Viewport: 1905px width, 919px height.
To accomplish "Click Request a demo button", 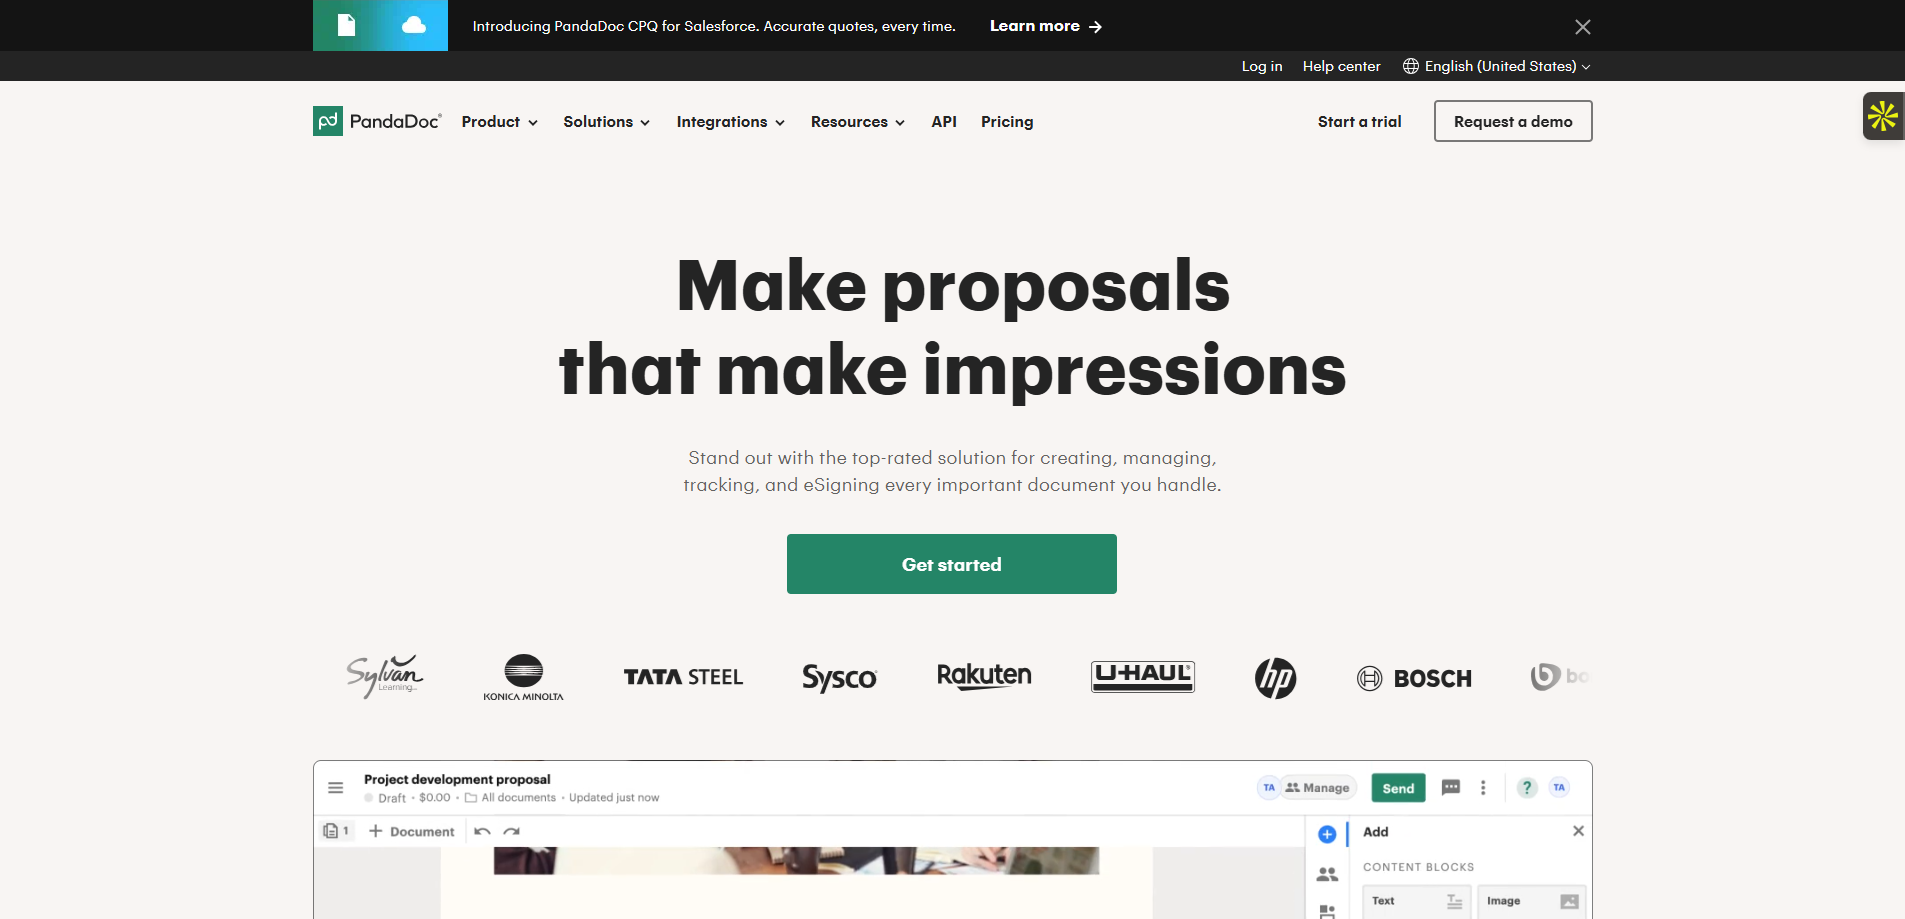I will [1513, 121].
